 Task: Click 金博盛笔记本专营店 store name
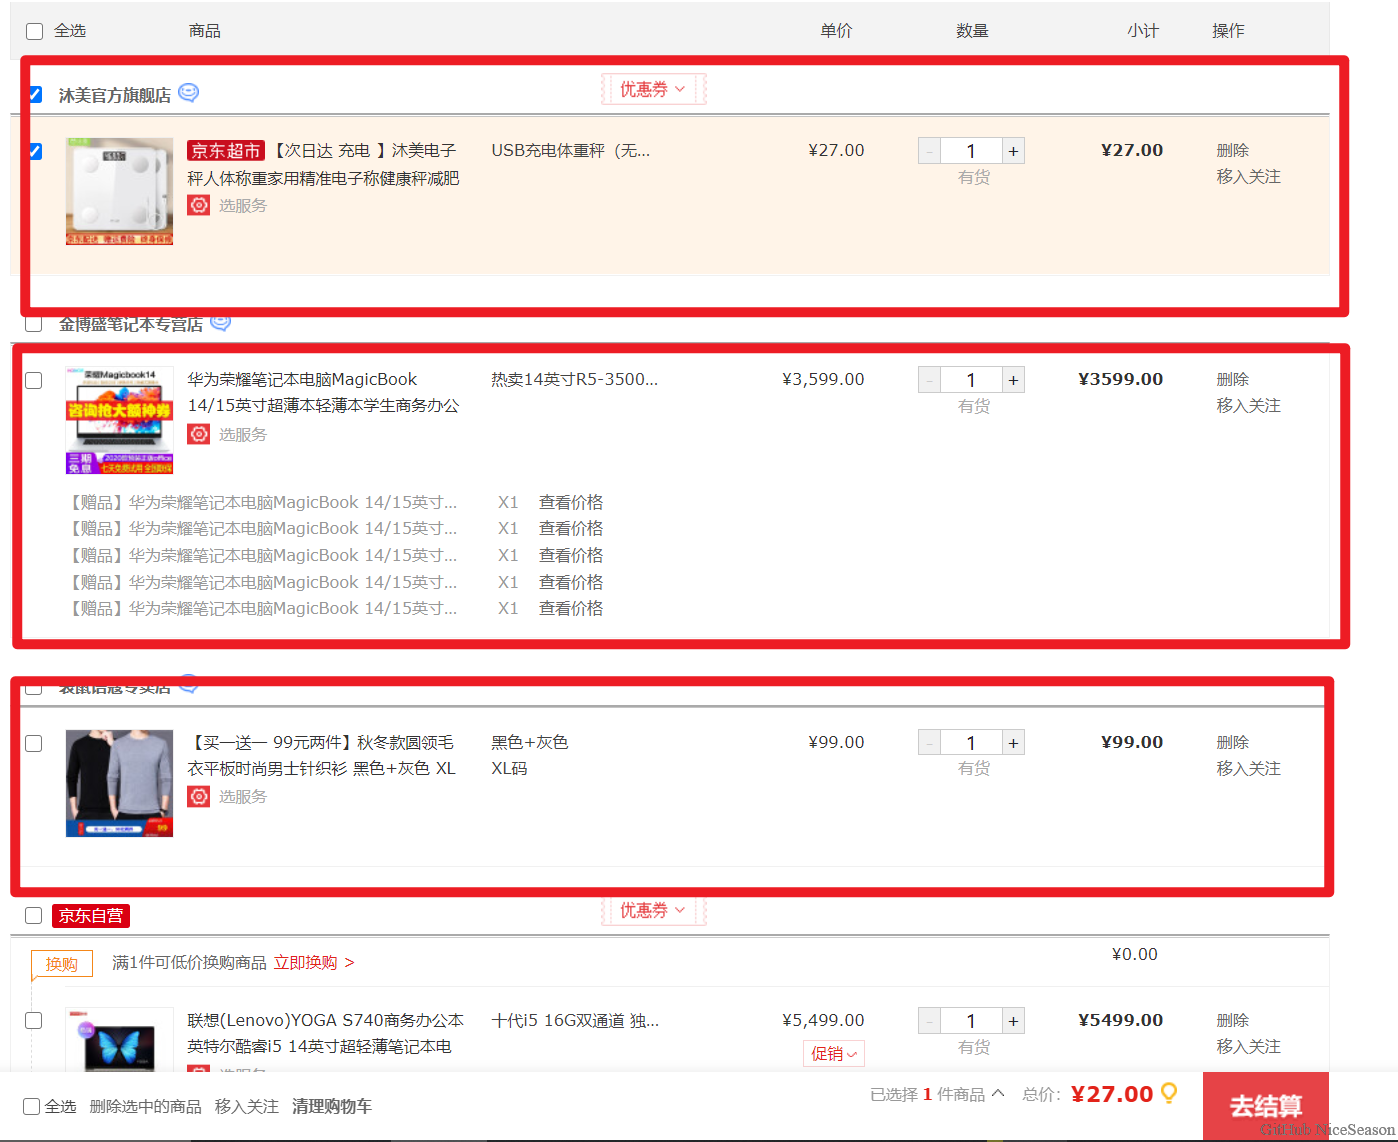pyautogui.click(x=130, y=324)
